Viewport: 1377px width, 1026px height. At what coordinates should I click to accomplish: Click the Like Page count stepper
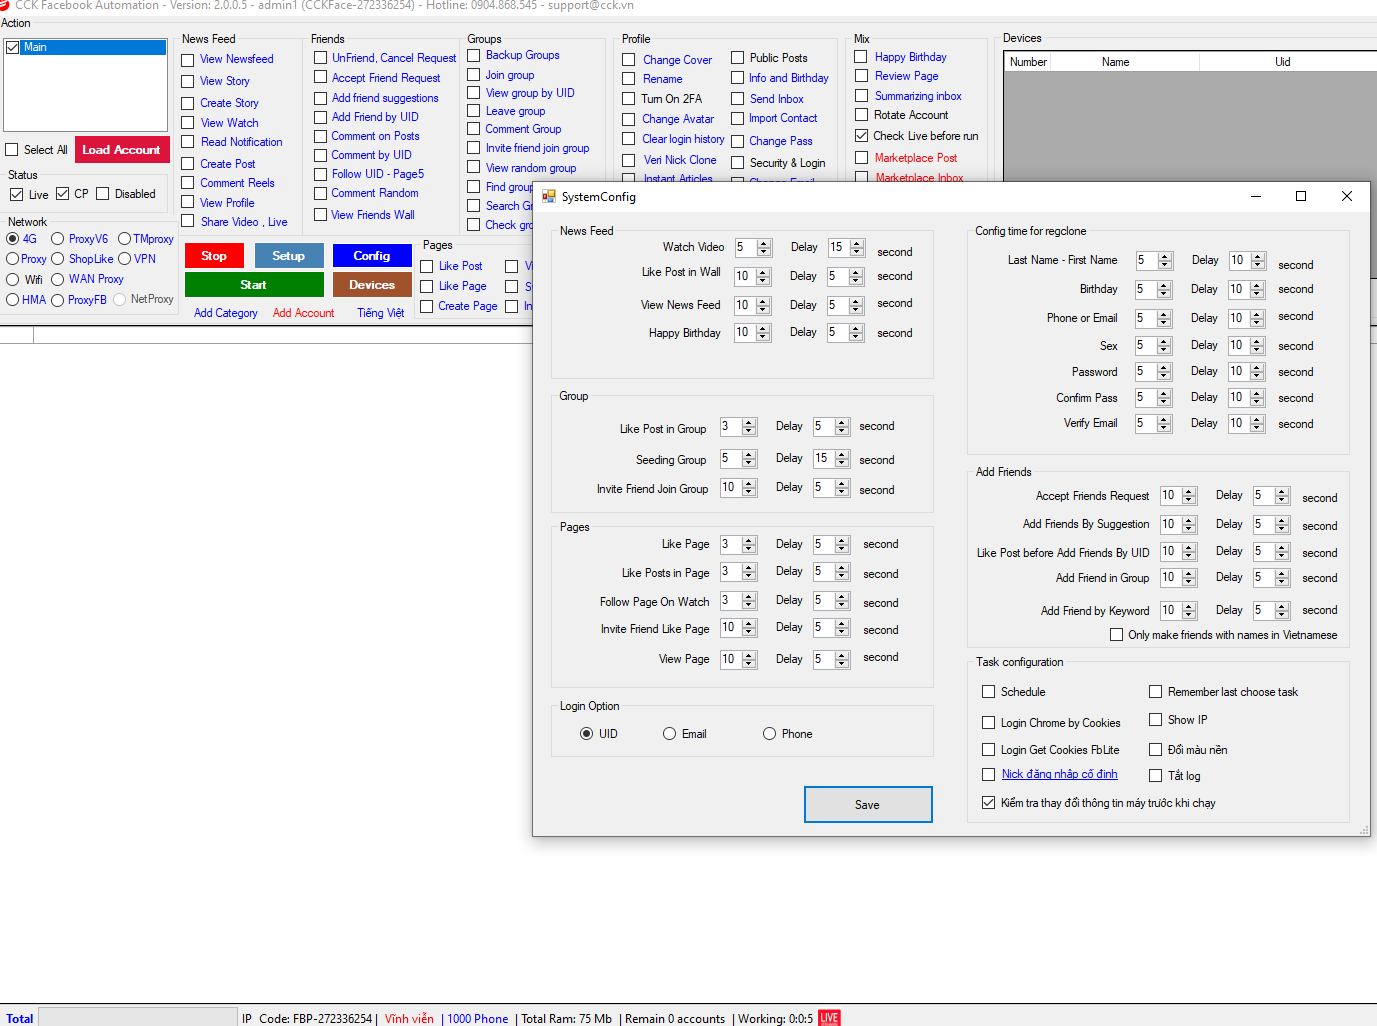(x=749, y=545)
